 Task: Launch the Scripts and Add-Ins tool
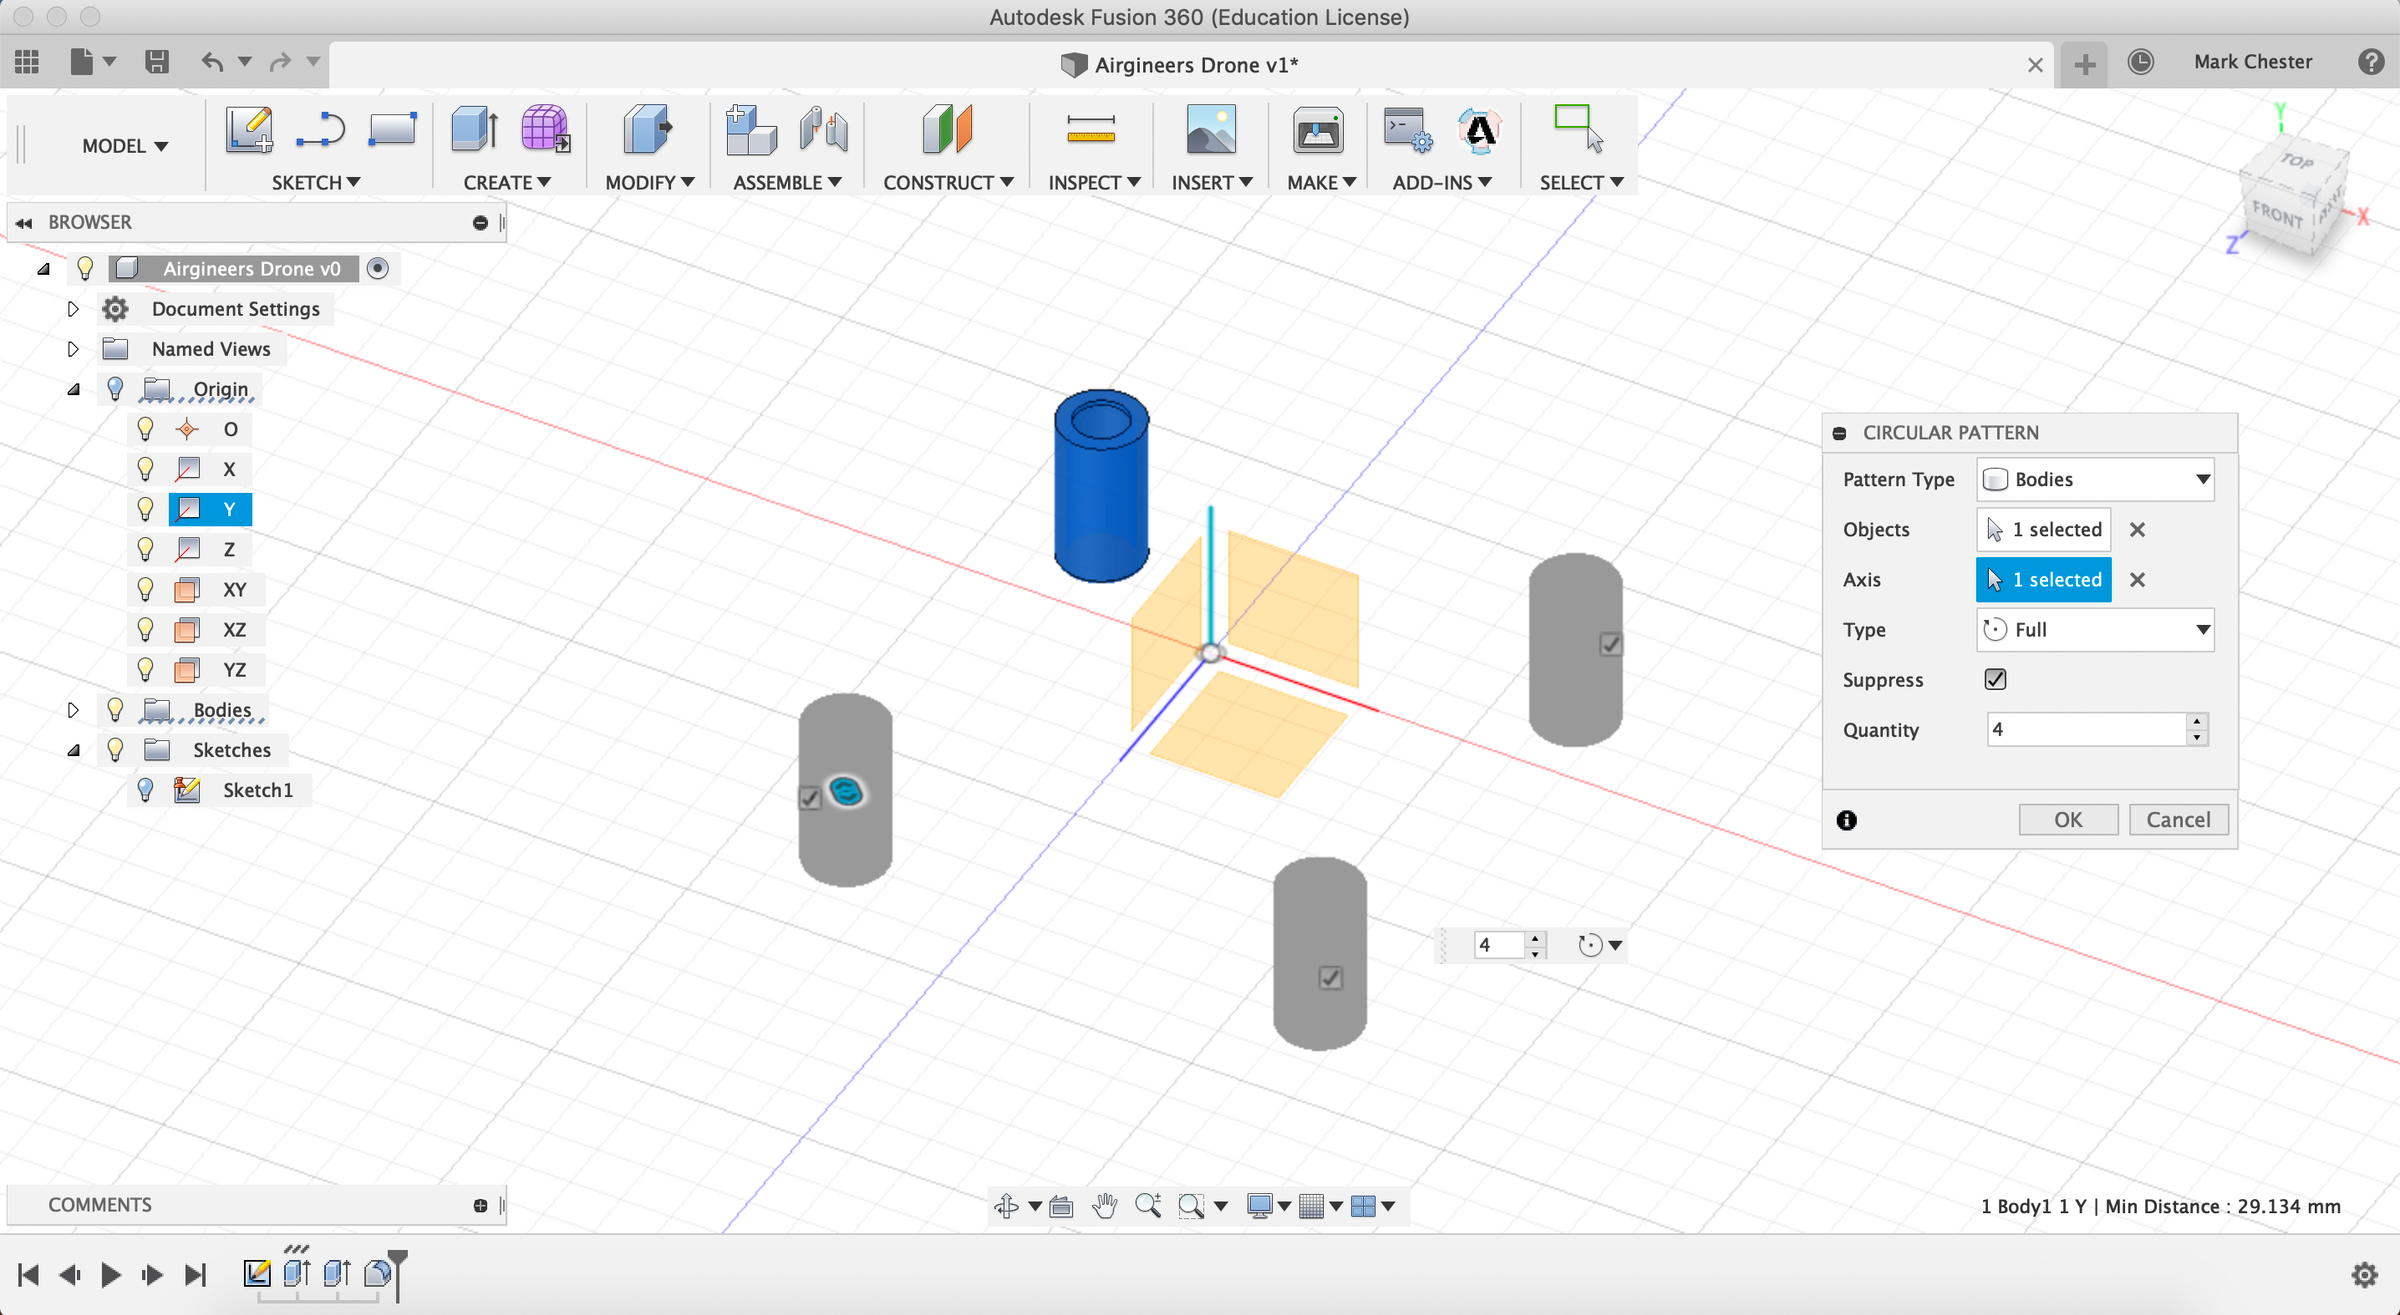pos(1405,130)
